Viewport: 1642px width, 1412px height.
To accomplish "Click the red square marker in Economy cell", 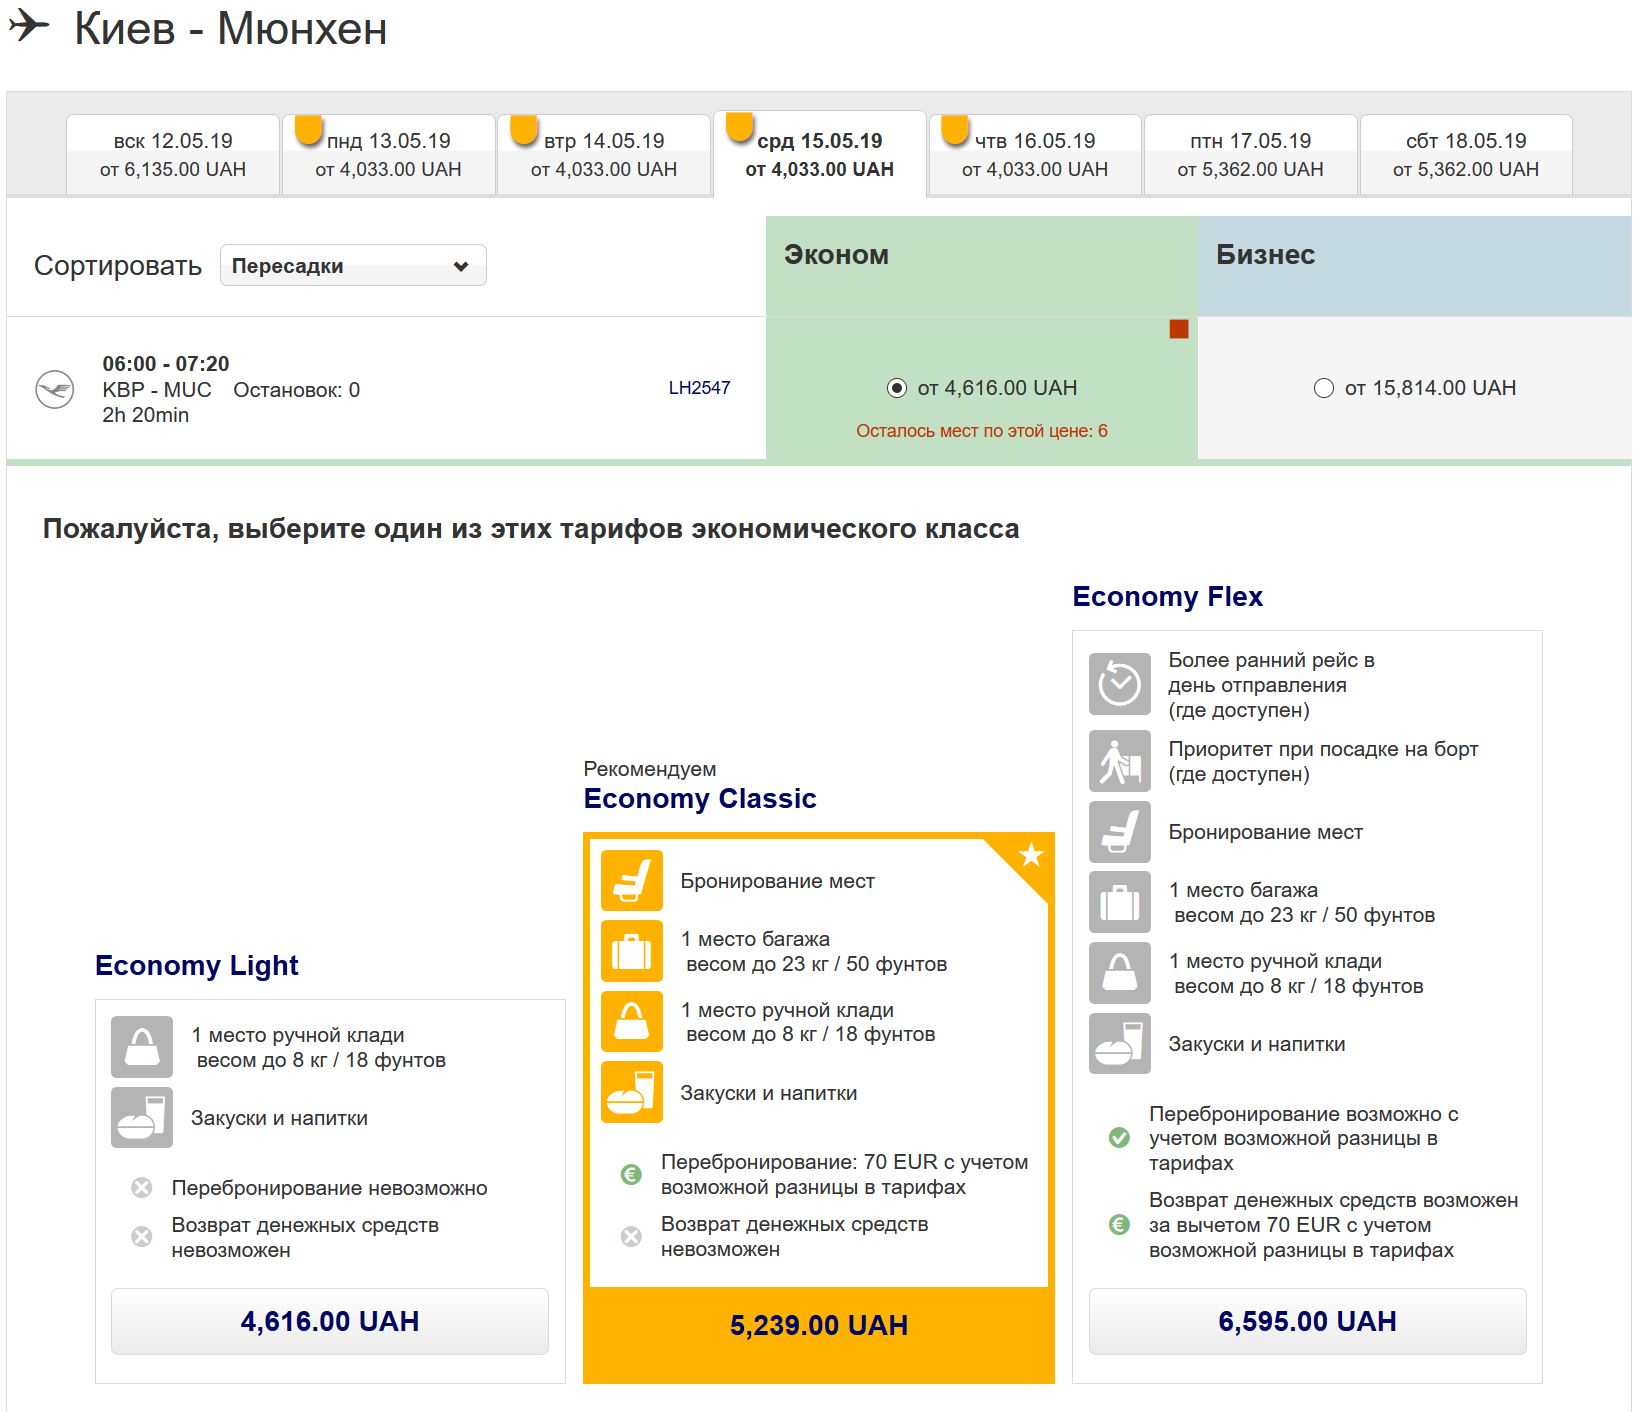I will pyautogui.click(x=1179, y=330).
